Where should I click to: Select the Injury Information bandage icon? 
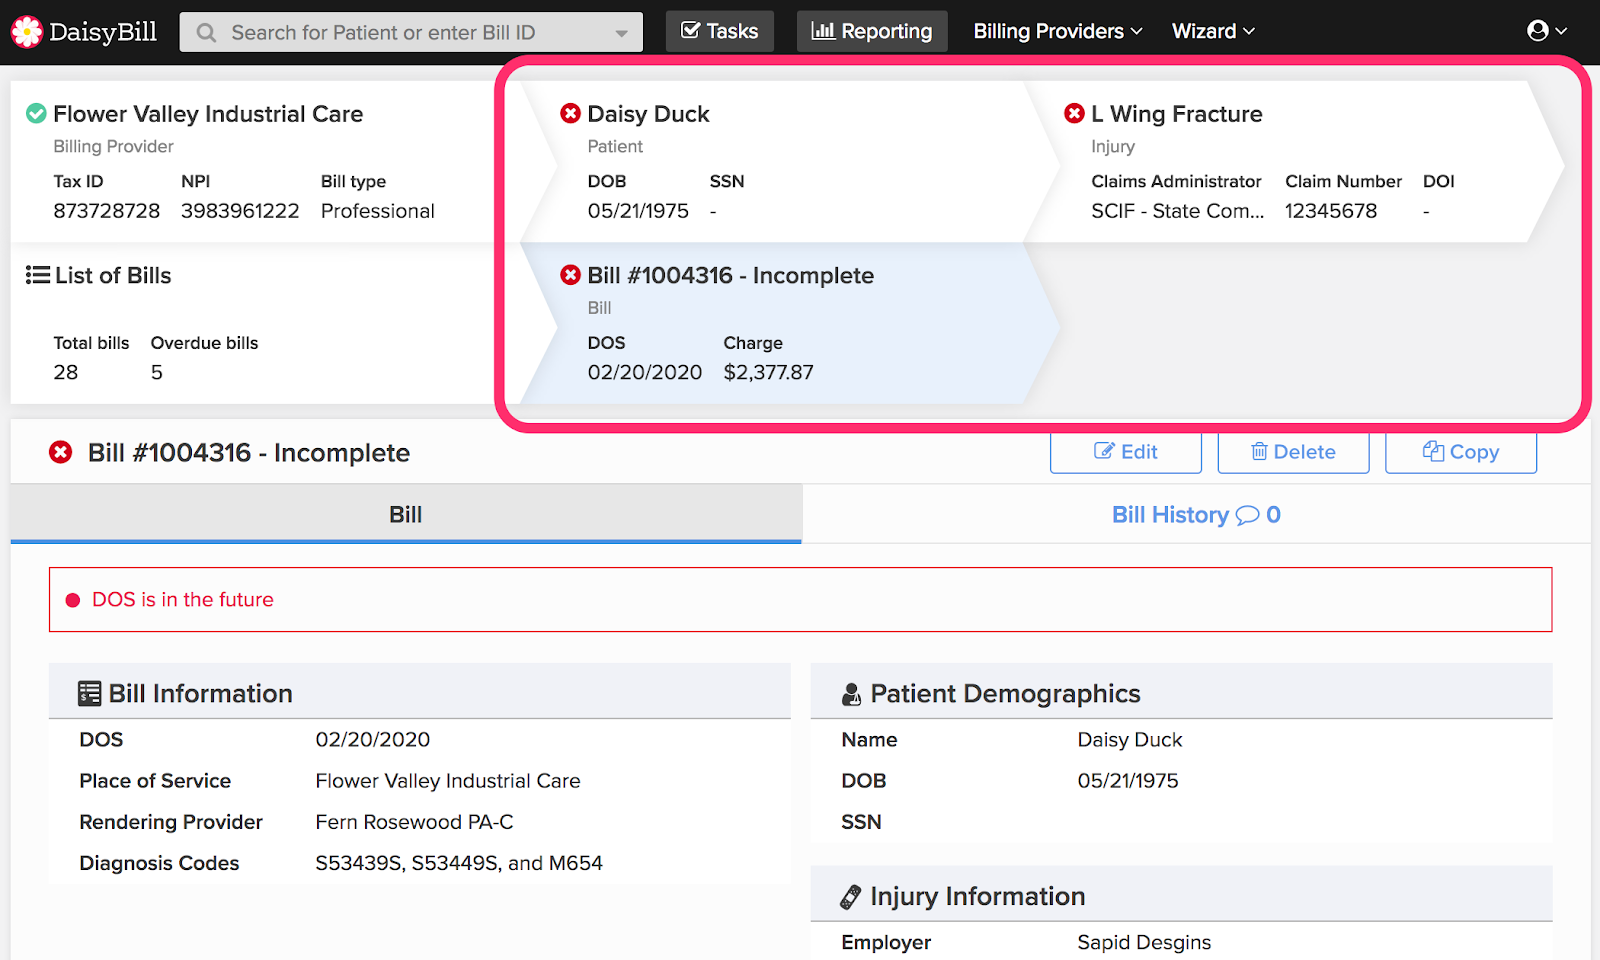852,895
